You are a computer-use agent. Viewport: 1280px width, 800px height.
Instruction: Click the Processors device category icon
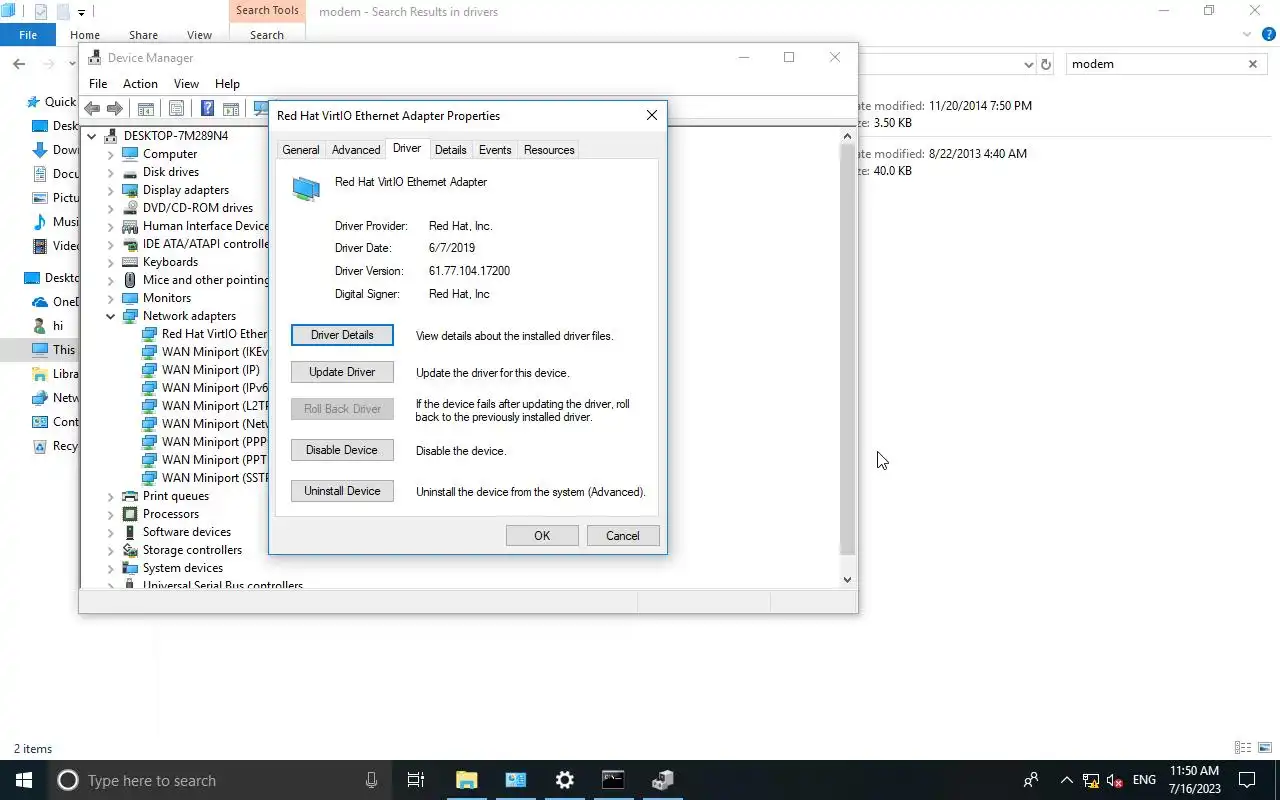pyautogui.click(x=130, y=514)
